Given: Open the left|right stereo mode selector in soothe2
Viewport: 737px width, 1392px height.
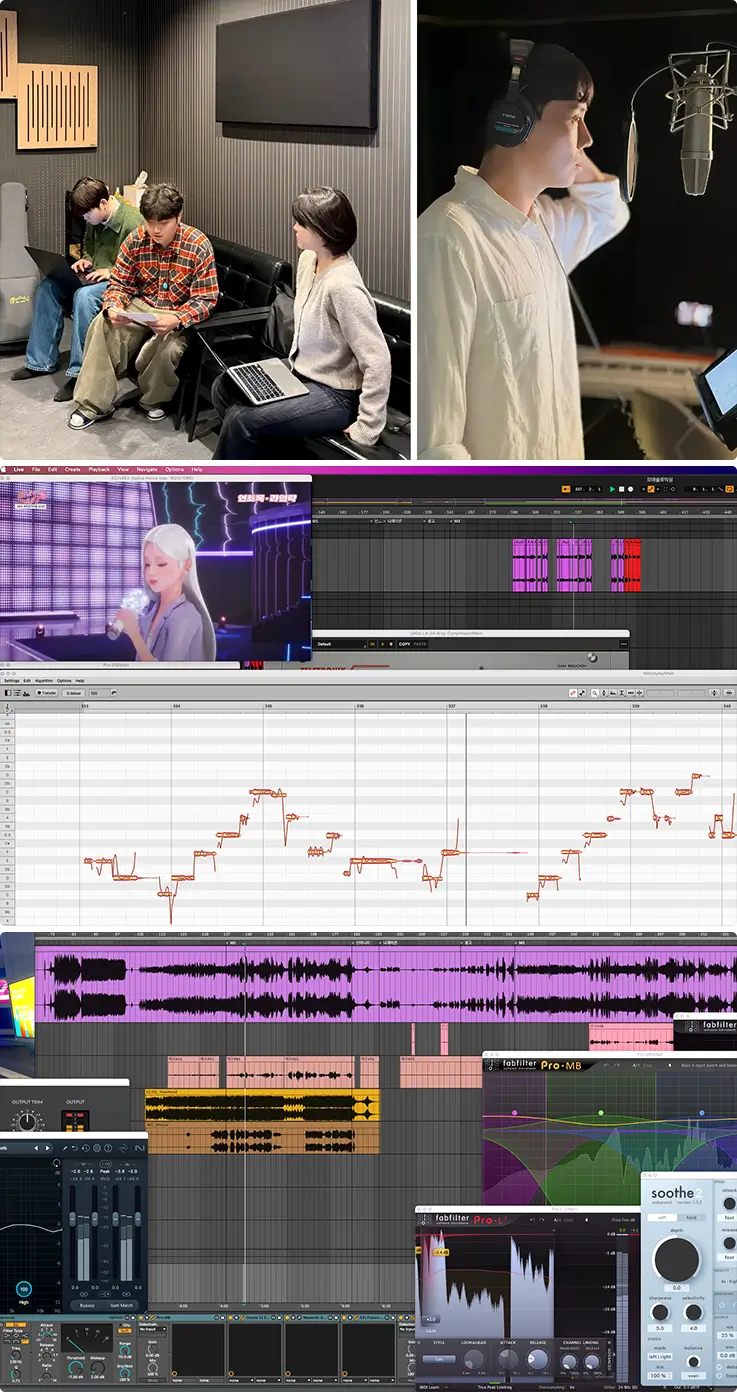Looking at the screenshot, I should pyautogui.click(x=660, y=1357).
